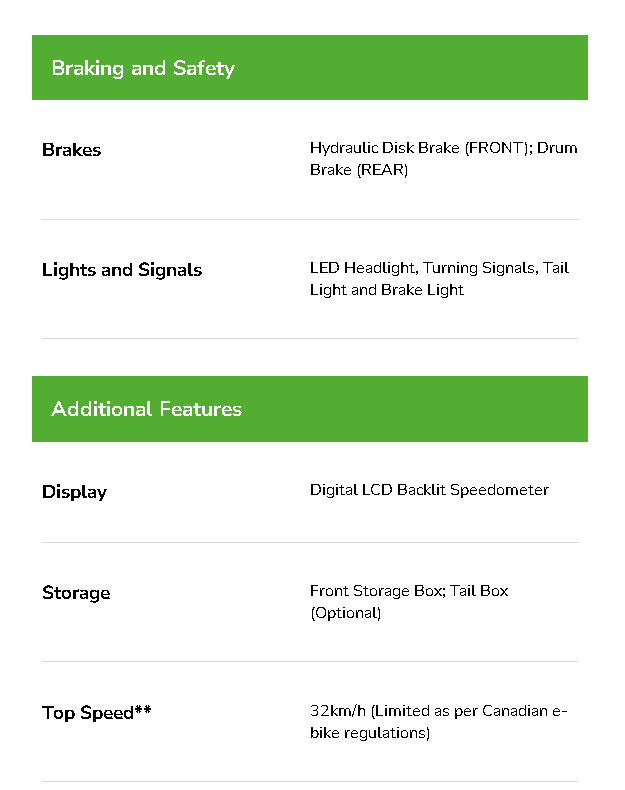Collapse the Additional Features section header
The image size is (625, 790).
(146, 409)
